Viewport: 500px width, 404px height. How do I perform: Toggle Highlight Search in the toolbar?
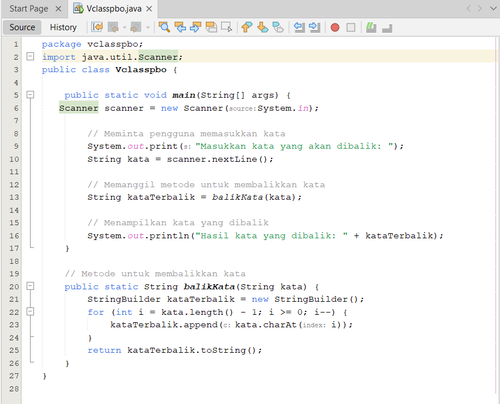(211, 27)
